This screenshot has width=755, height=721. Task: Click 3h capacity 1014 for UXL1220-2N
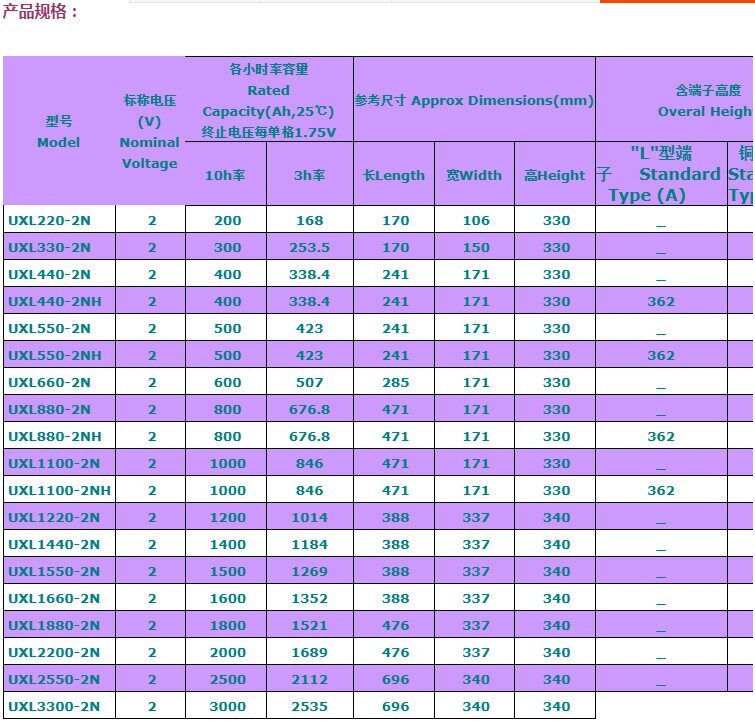coord(310,517)
